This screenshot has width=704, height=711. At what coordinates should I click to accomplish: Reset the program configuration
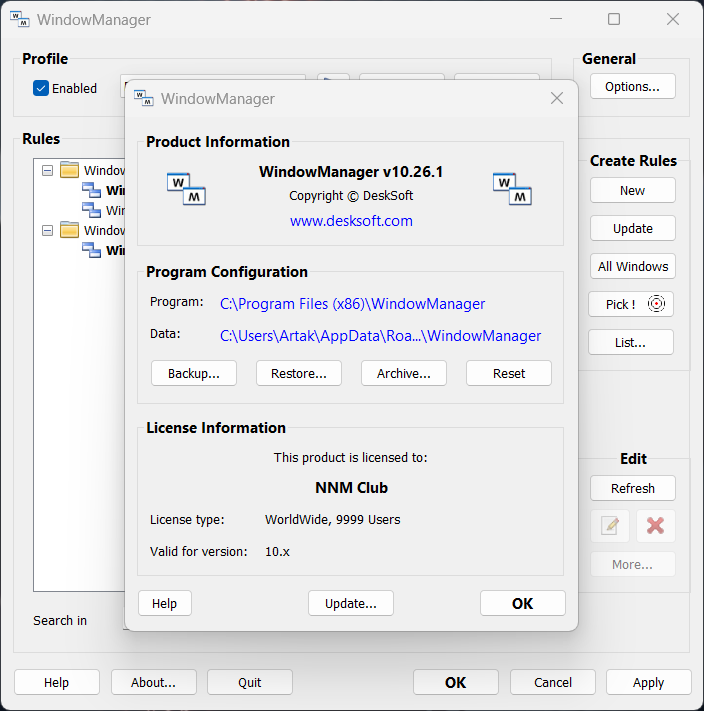(509, 373)
